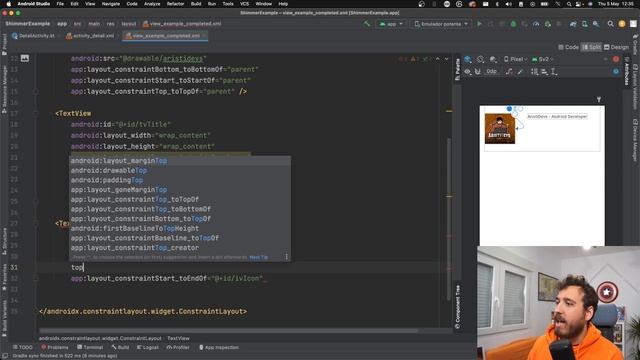Screen dimensions: 640x360
Task: Open the default margins 0dp dropdown
Action: point(492,71)
